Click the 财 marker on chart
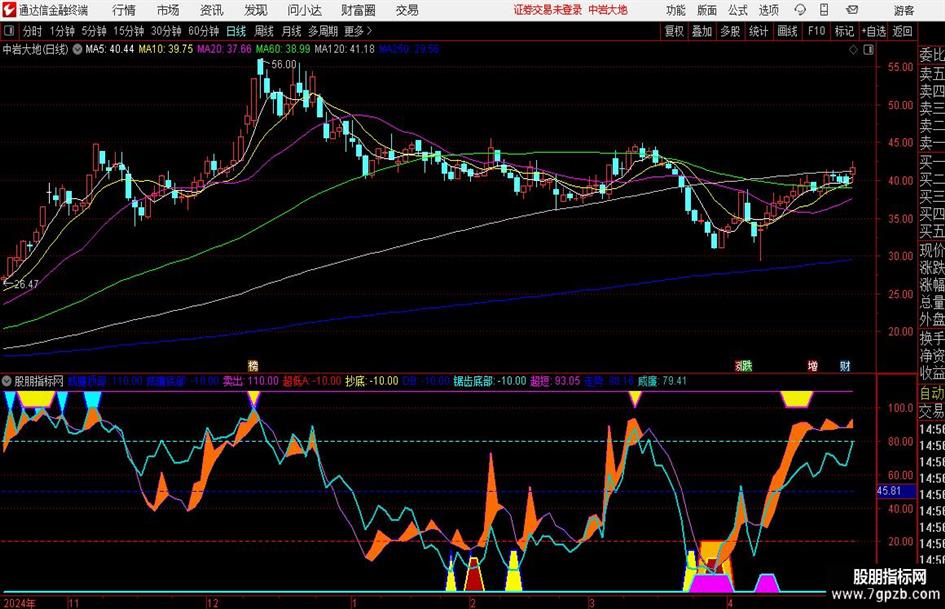Viewport: 945px width, 609px height. [x=845, y=366]
